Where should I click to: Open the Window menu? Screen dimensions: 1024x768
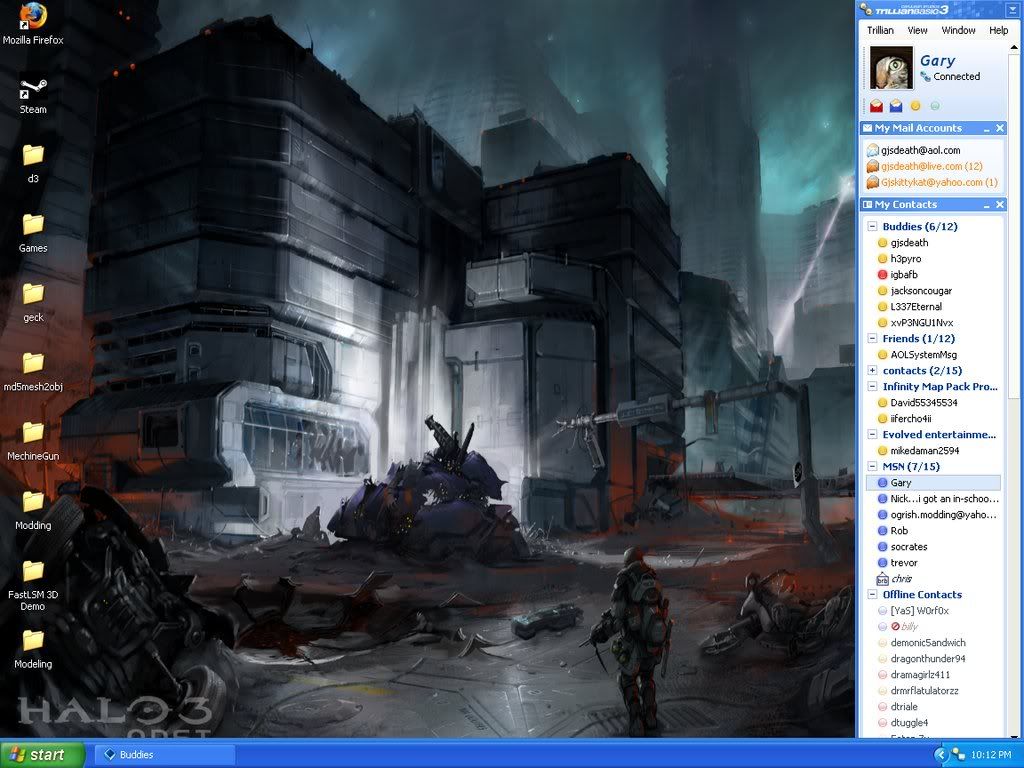click(958, 30)
